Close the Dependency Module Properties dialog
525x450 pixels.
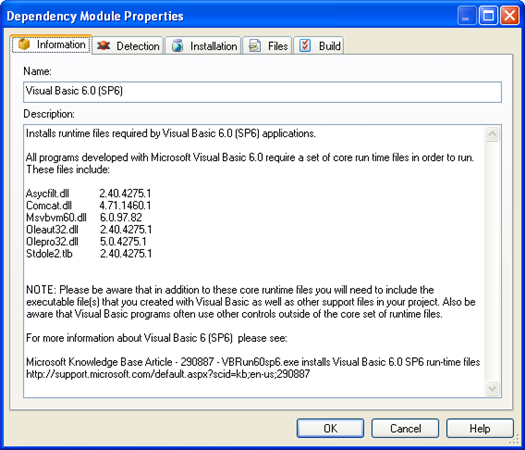pos(510,16)
